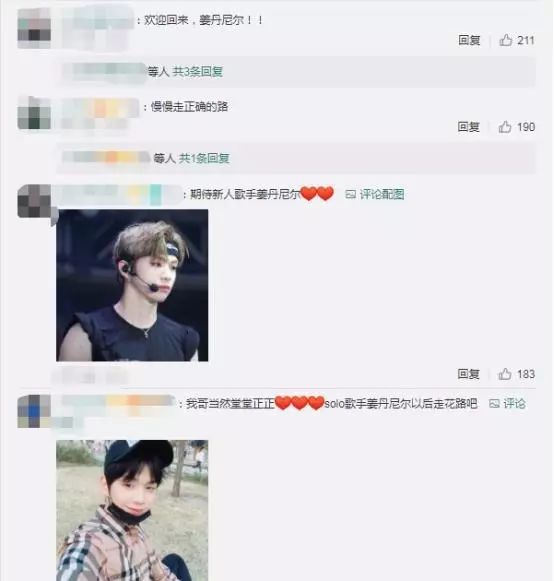Expand 共3条回复 replies
The image size is (554, 581).
(x=198, y=71)
